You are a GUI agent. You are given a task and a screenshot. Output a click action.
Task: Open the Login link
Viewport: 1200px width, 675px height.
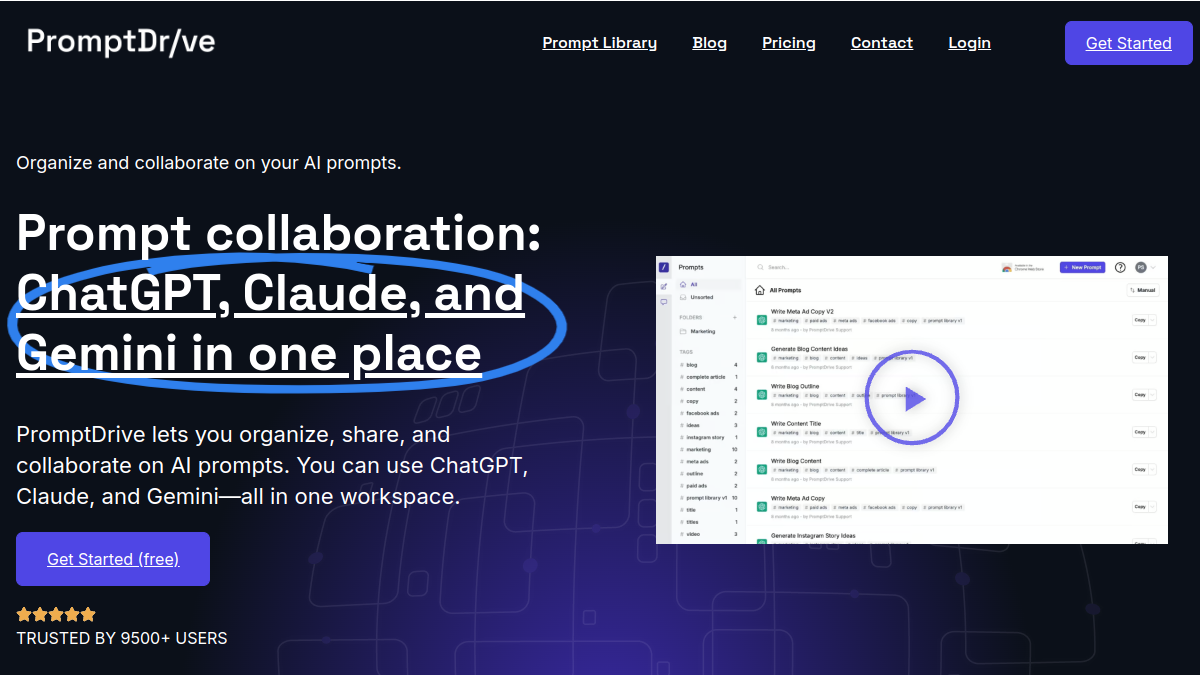click(970, 43)
